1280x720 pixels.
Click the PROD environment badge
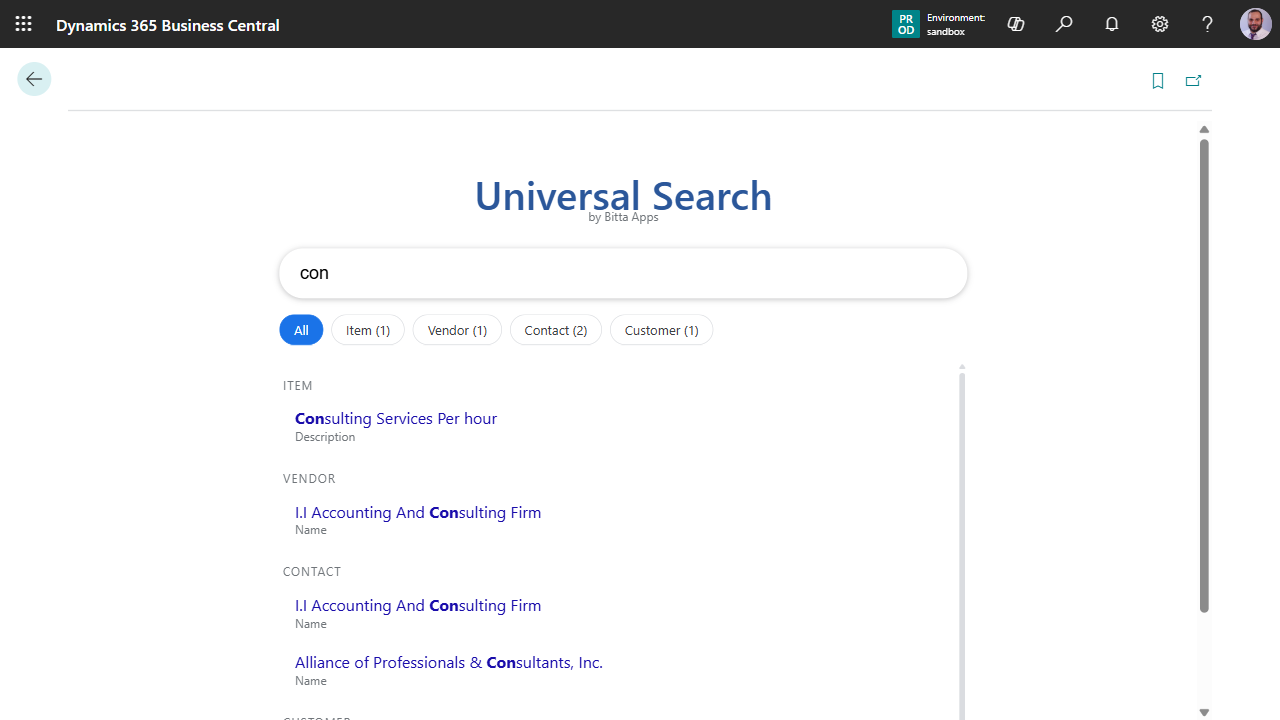pyautogui.click(x=906, y=24)
